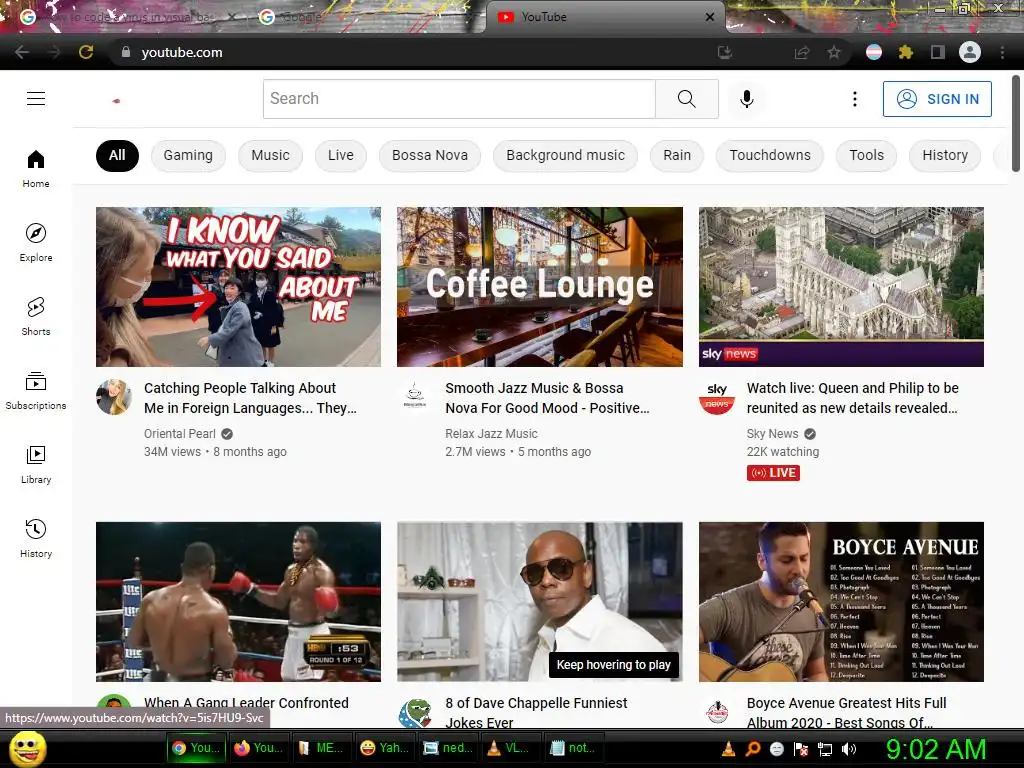Image resolution: width=1024 pixels, height=768 pixels.
Task: Open Library in the sidebar
Action: pyautogui.click(x=36, y=464)
